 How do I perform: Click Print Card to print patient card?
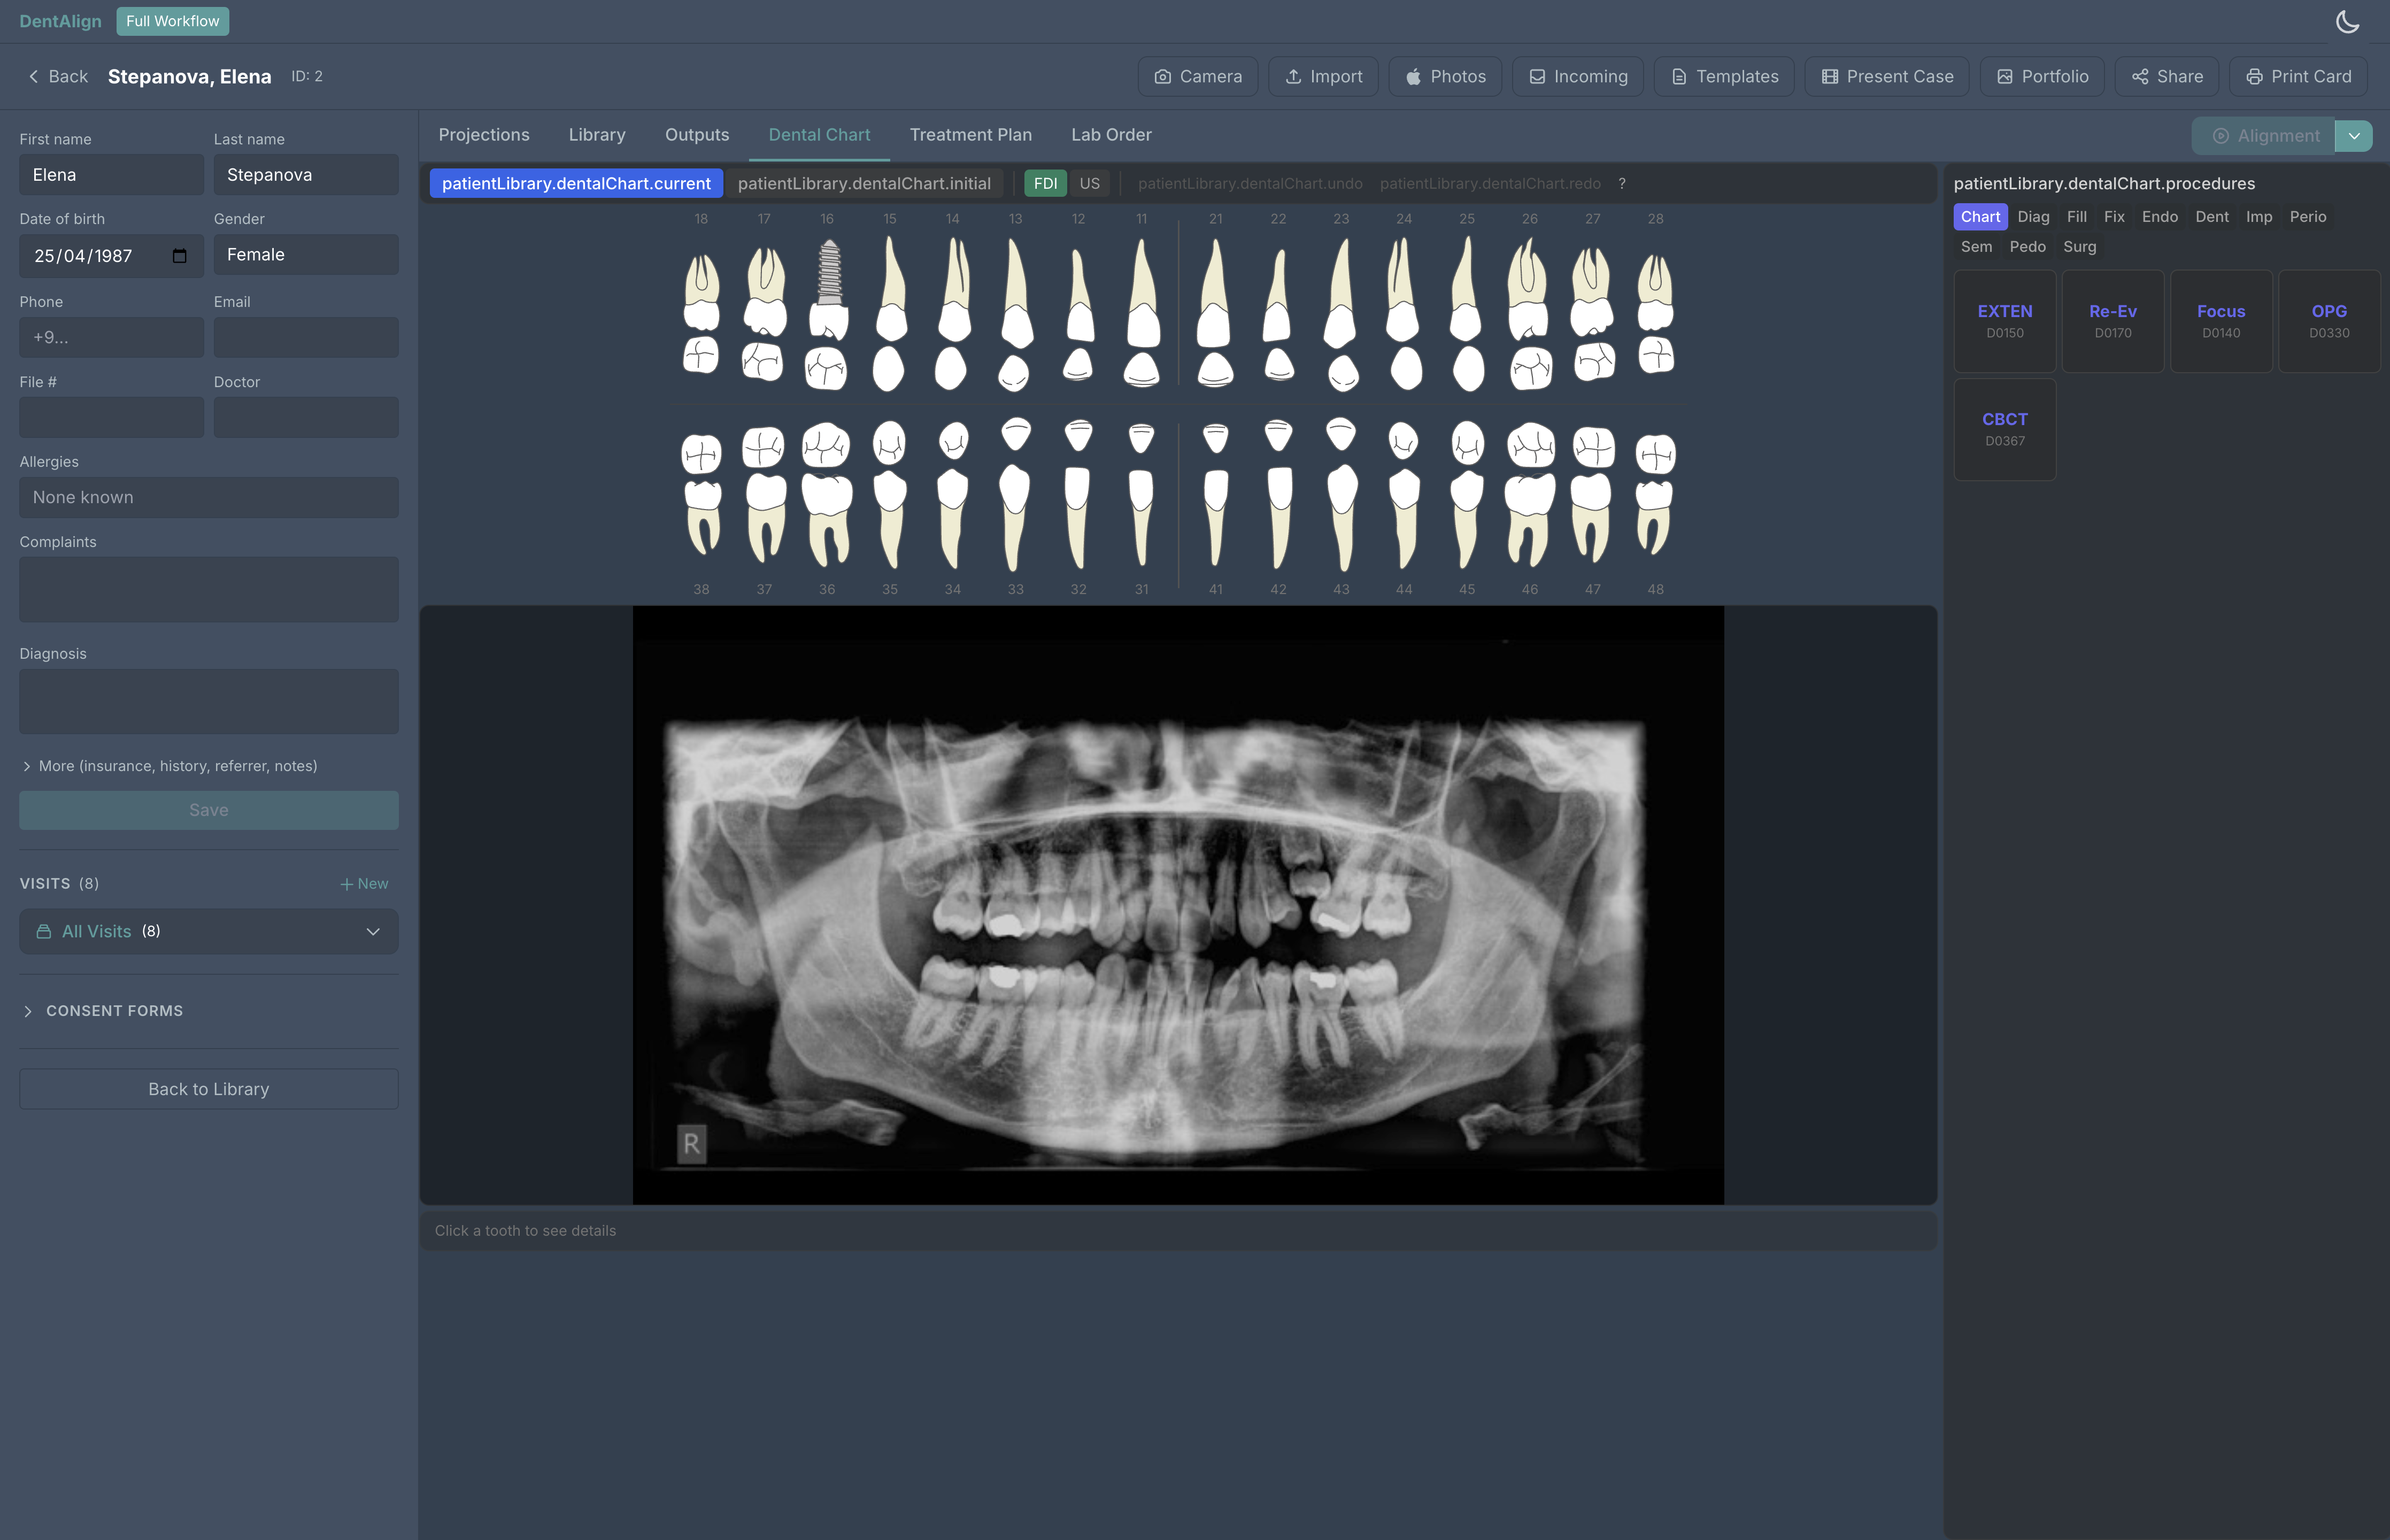point(2297,76)
